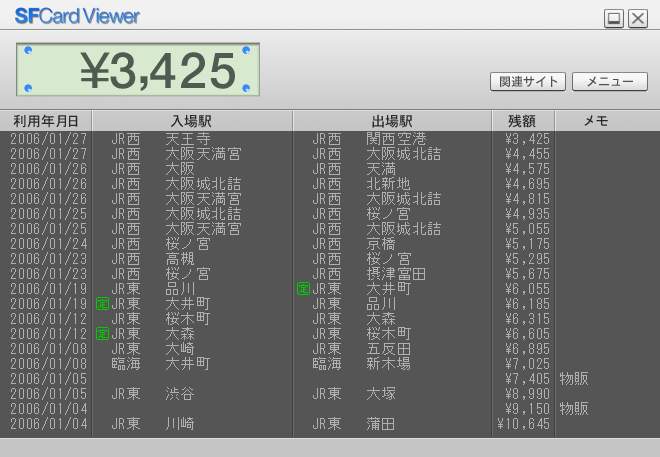Viewport: 660px width, 457px height.
Task: Click the 利用年月日 column header
Action: pyautogui.click(x=45, y=121)
